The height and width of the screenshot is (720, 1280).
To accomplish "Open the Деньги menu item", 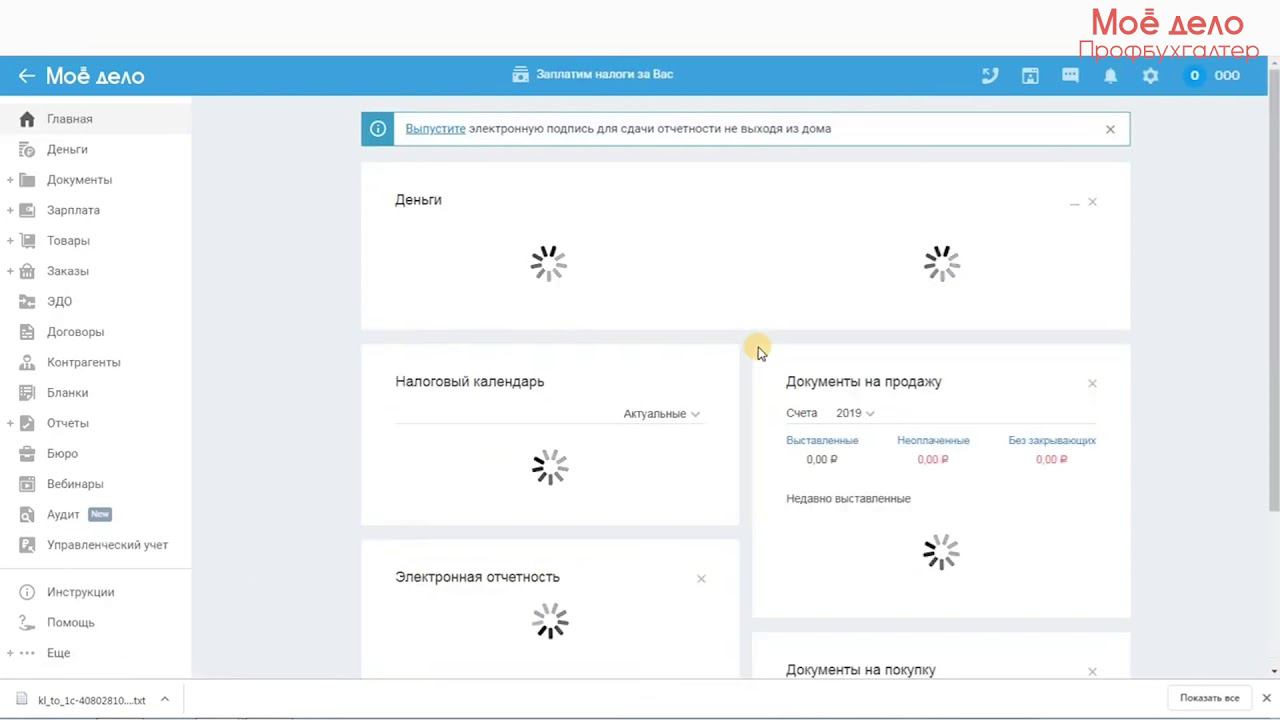I will coord(96,149).
